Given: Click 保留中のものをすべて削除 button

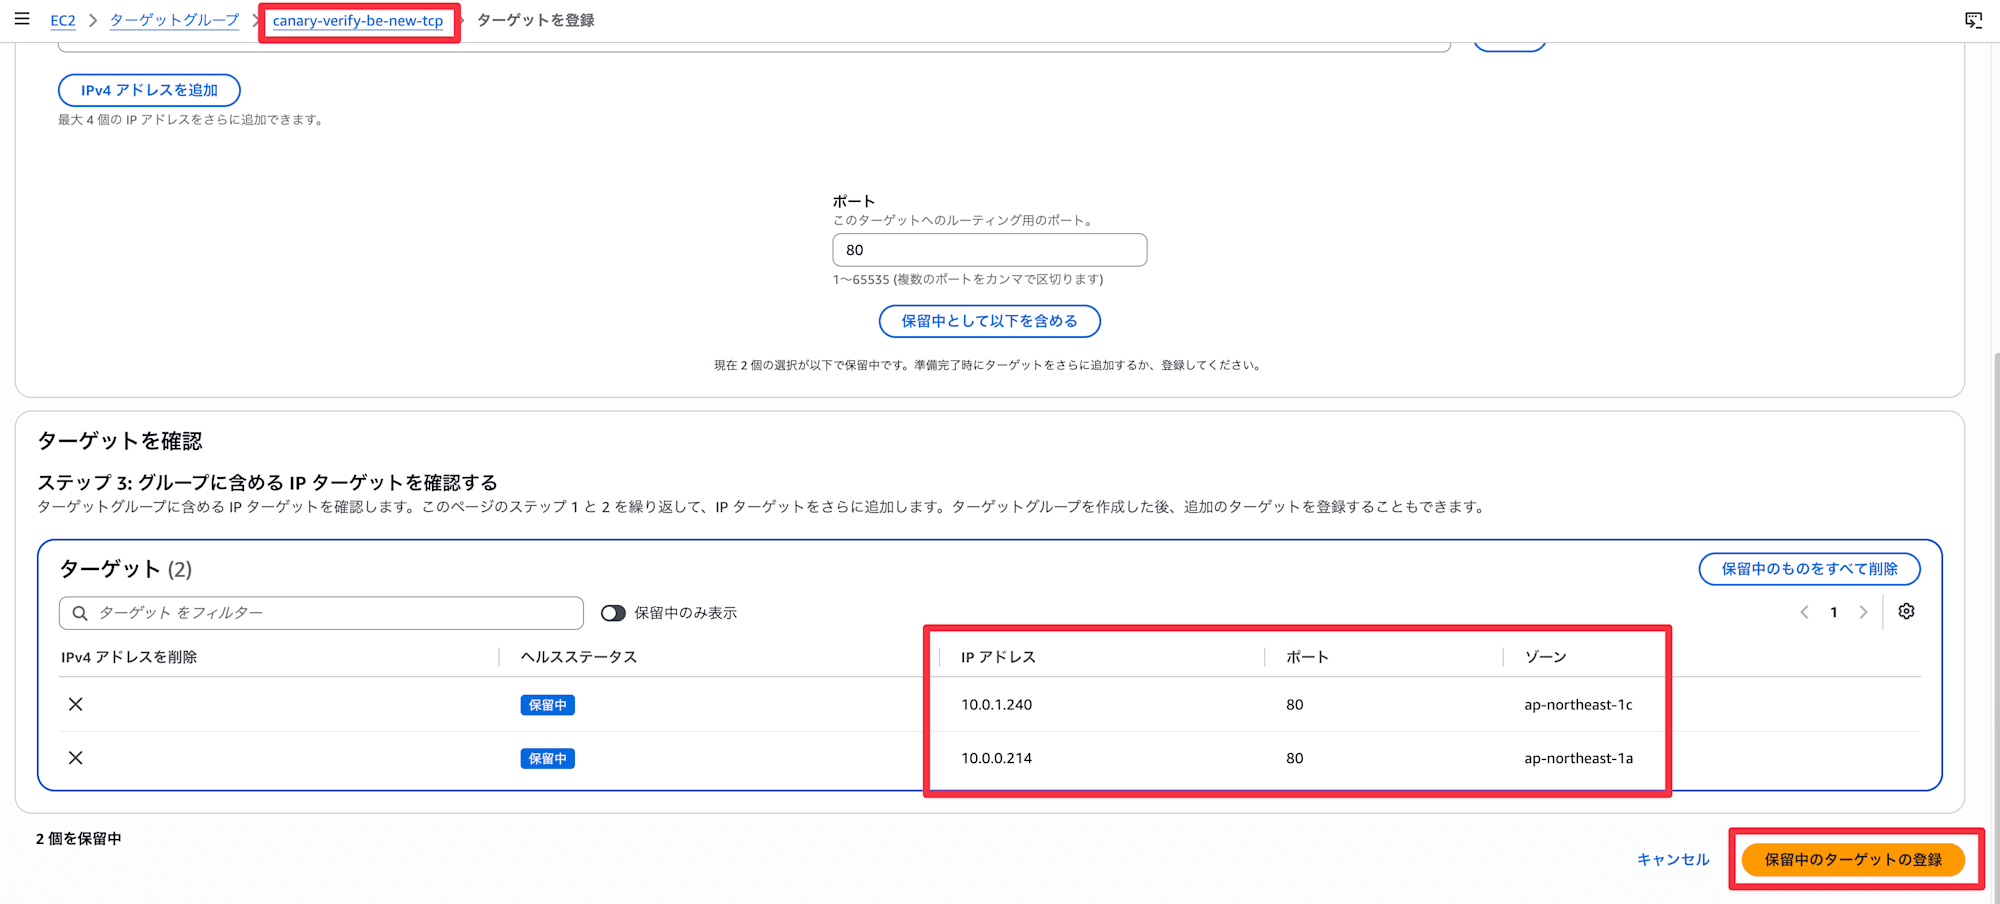Looking at the screenshot, I should click(x=1809, y=569).
